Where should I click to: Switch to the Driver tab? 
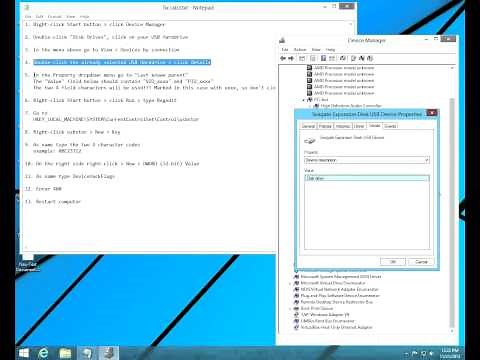coord(359,126)
